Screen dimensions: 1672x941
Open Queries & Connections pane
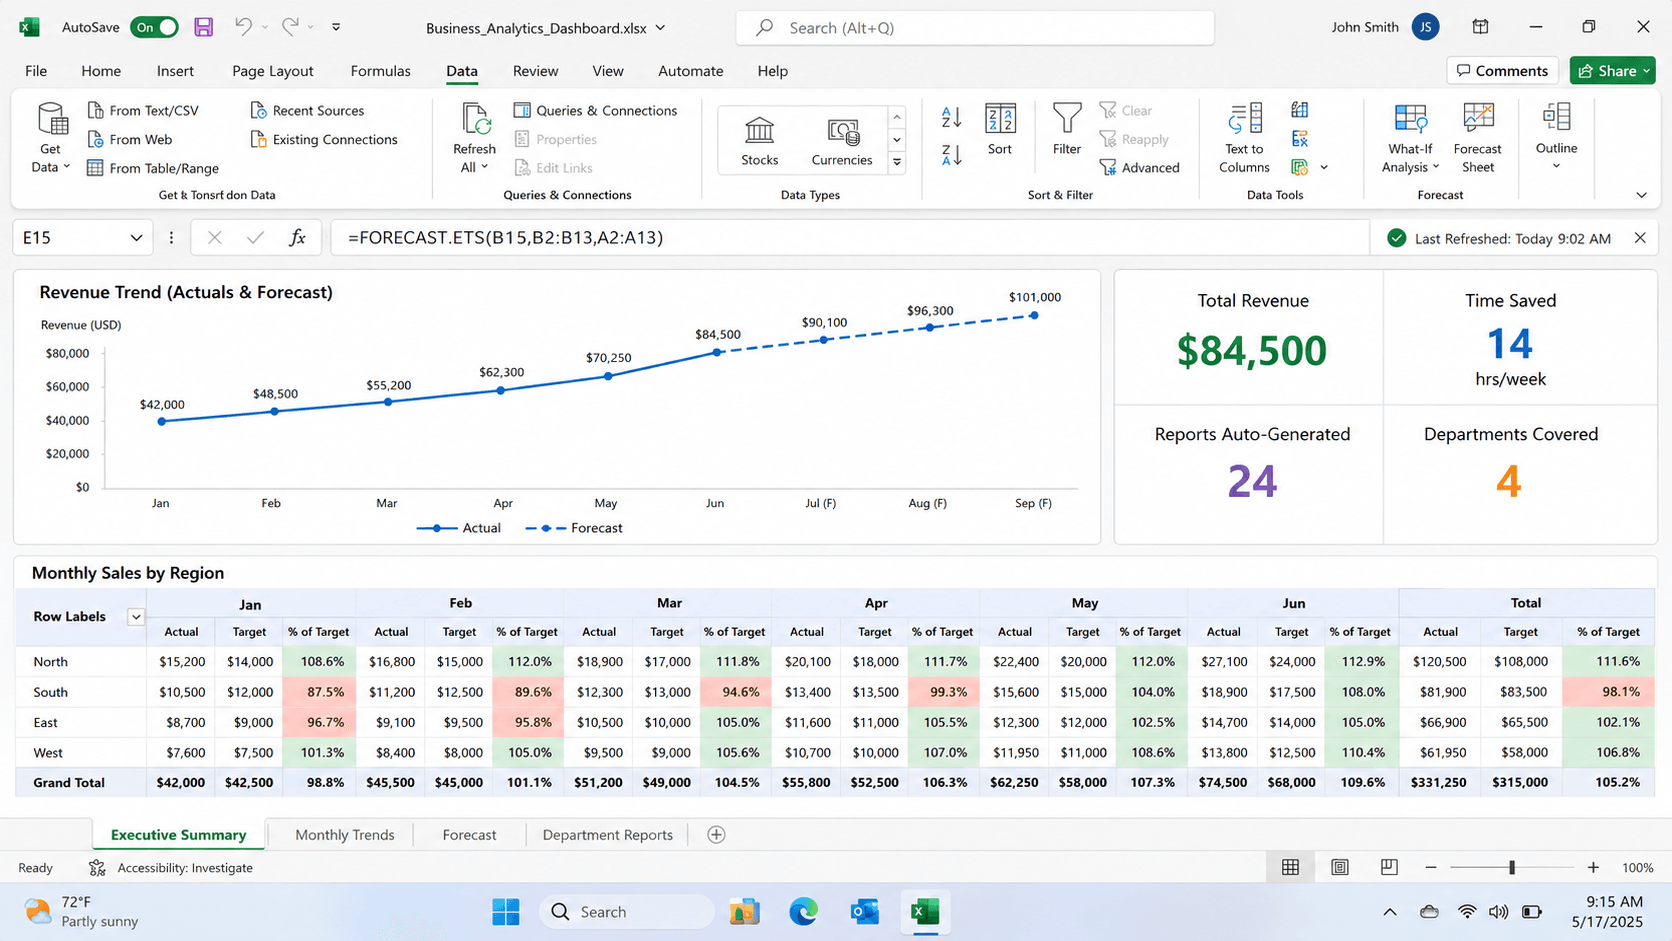click(x=596, y=110)
